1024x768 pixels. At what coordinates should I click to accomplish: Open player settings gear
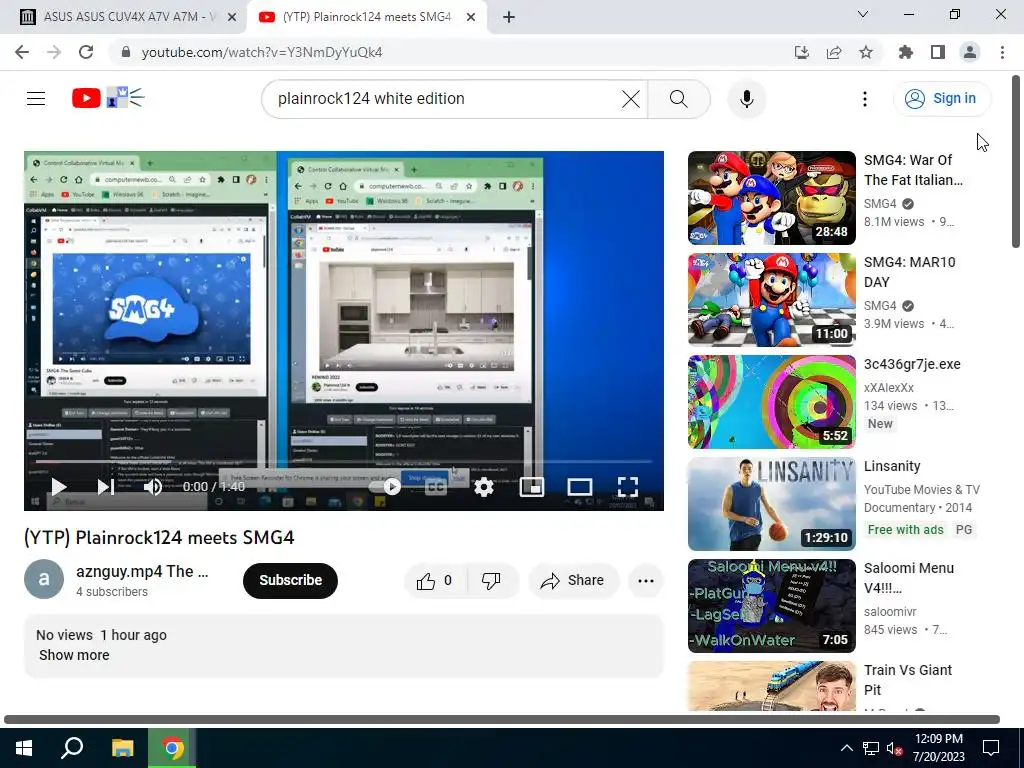tap(484, 487)
